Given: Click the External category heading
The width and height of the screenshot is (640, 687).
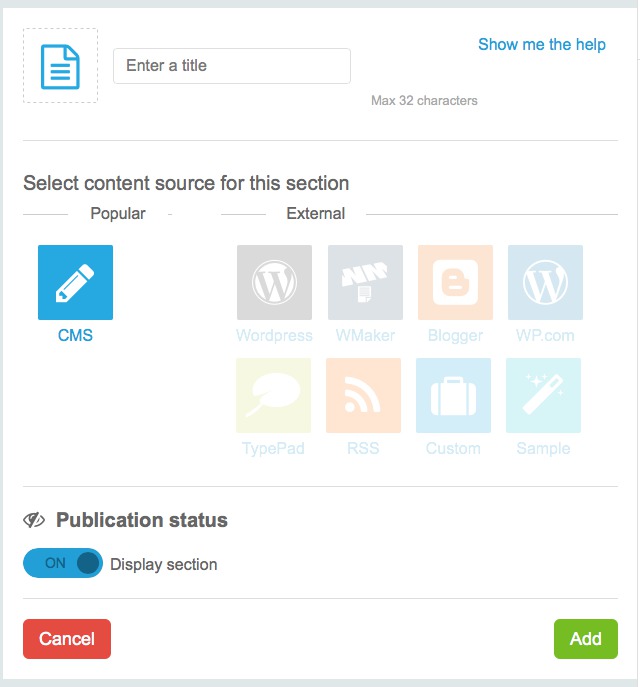Looking at the screenshot, I should pyautogui.click(x=315, y=213).
